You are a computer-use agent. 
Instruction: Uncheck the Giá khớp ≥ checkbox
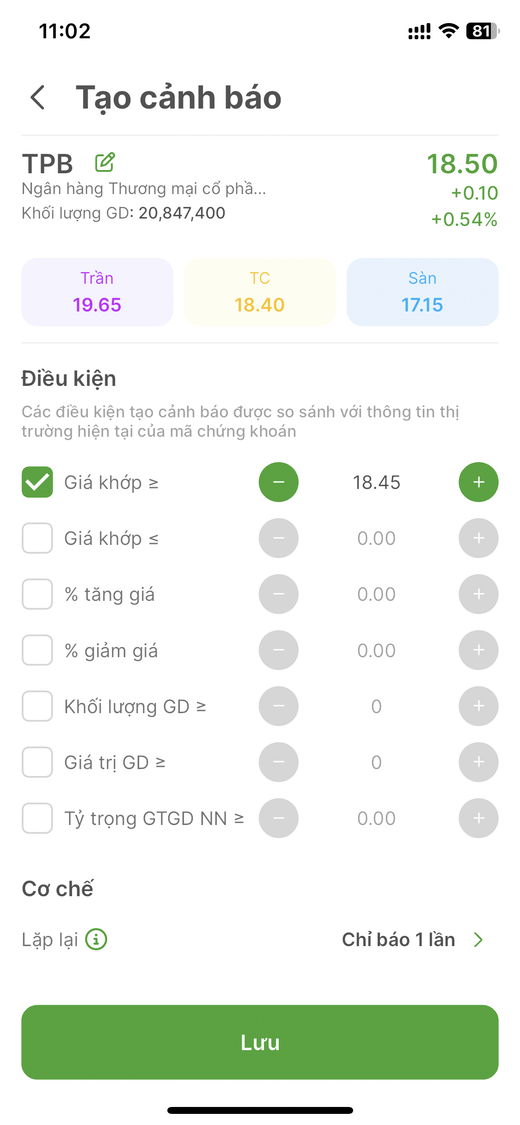click(x=37, y=482)
